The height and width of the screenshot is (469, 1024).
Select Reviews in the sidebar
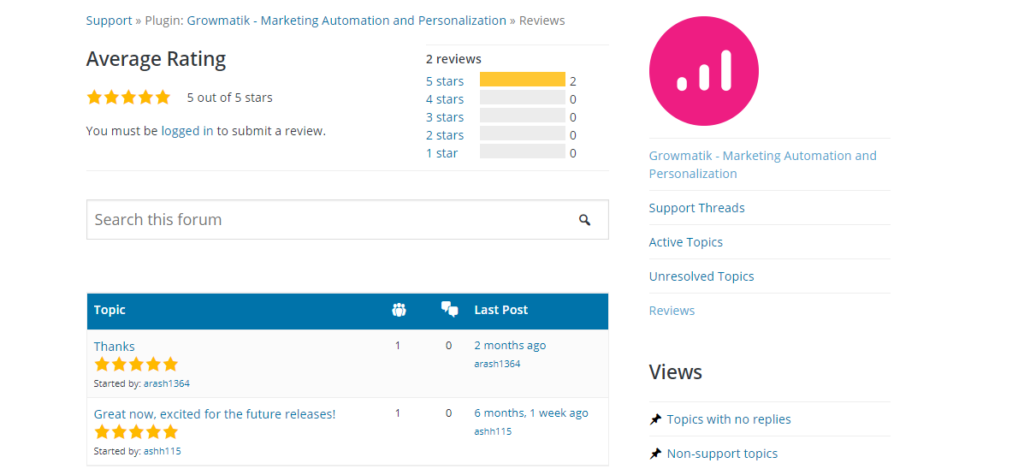click(672, 311)
